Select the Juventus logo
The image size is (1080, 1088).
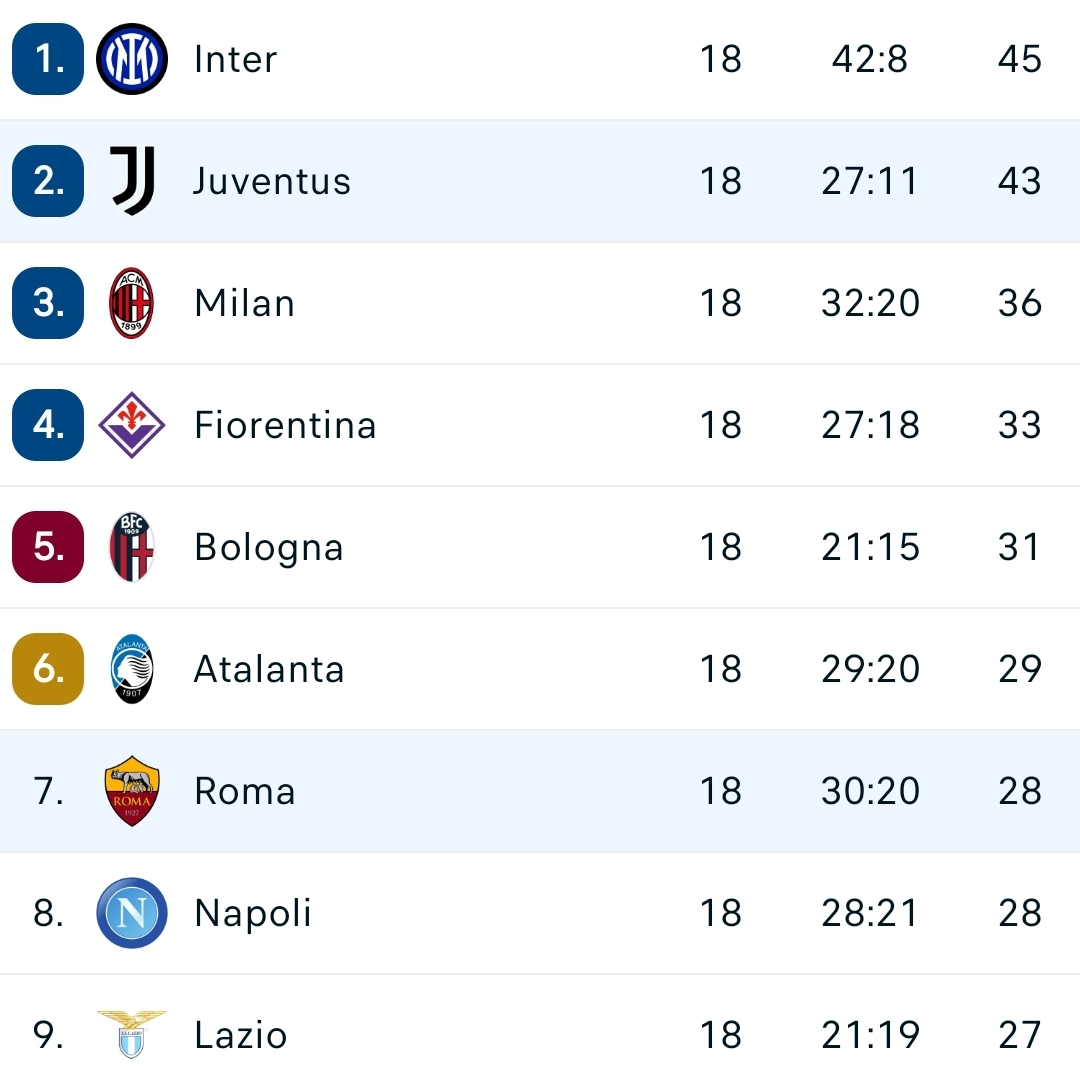(x=131, y=181)
